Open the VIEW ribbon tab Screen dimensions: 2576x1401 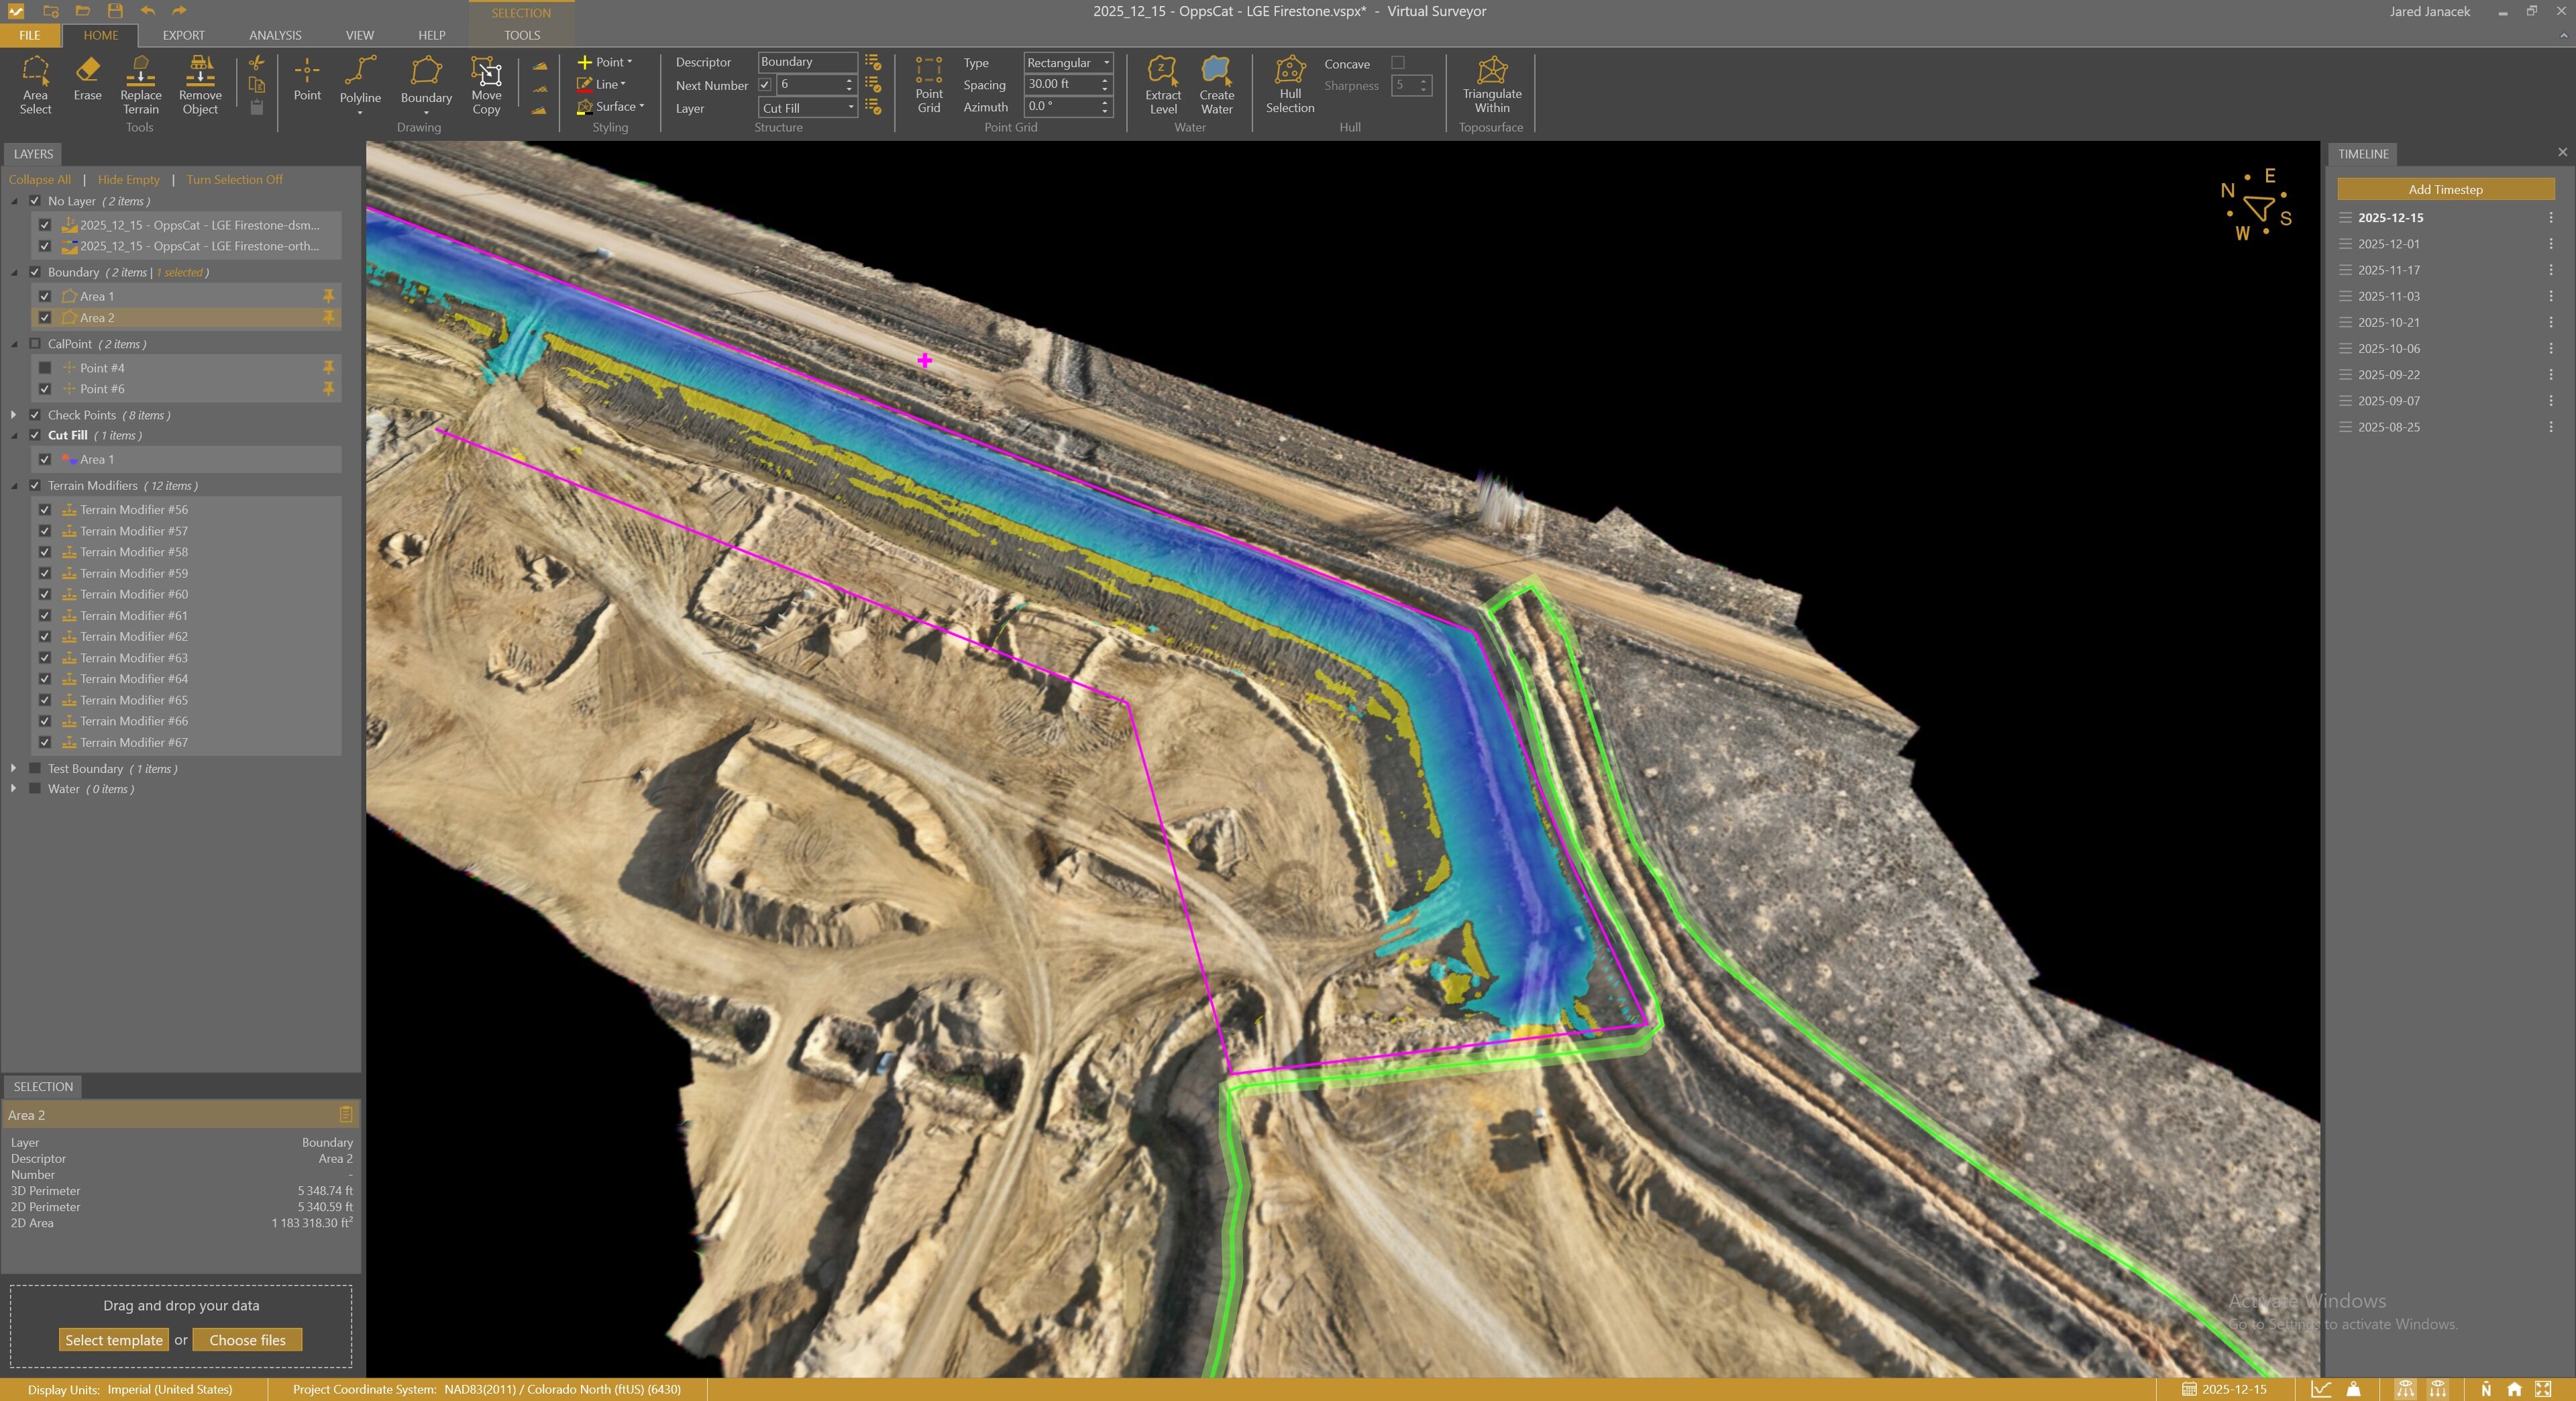click(360, 35)
